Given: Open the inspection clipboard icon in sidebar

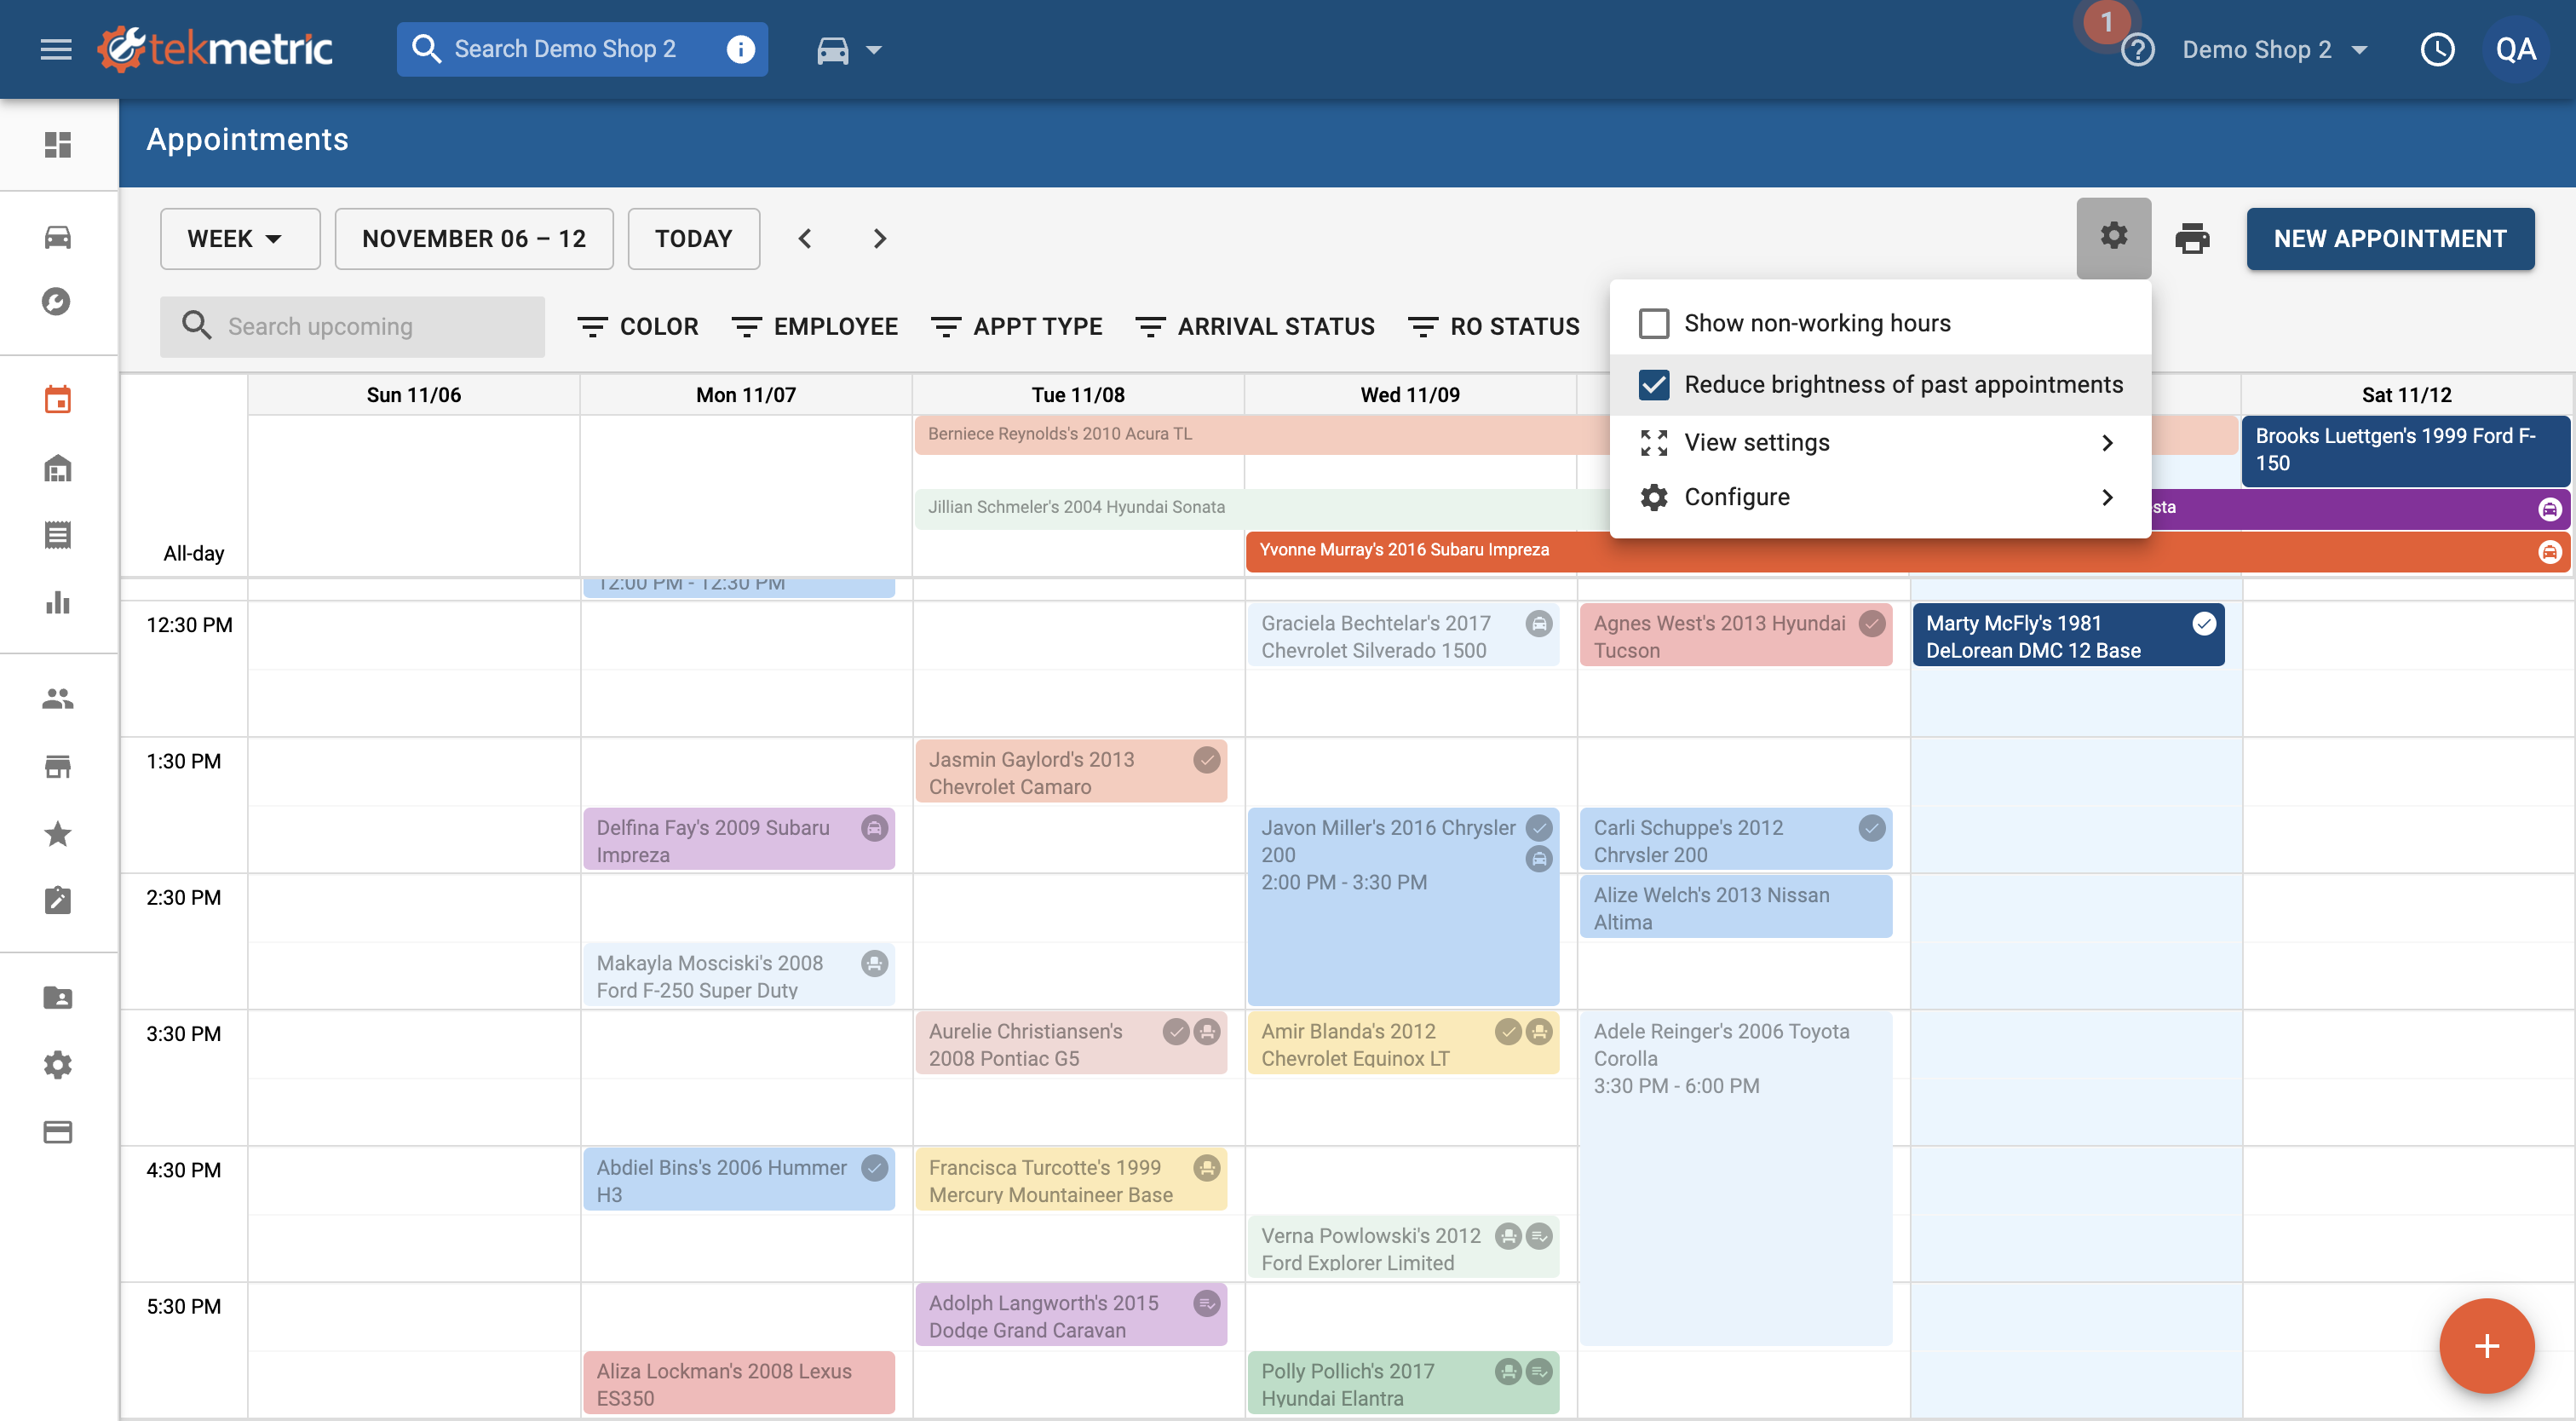Looking at the screenshot, I should pos(58,900).
